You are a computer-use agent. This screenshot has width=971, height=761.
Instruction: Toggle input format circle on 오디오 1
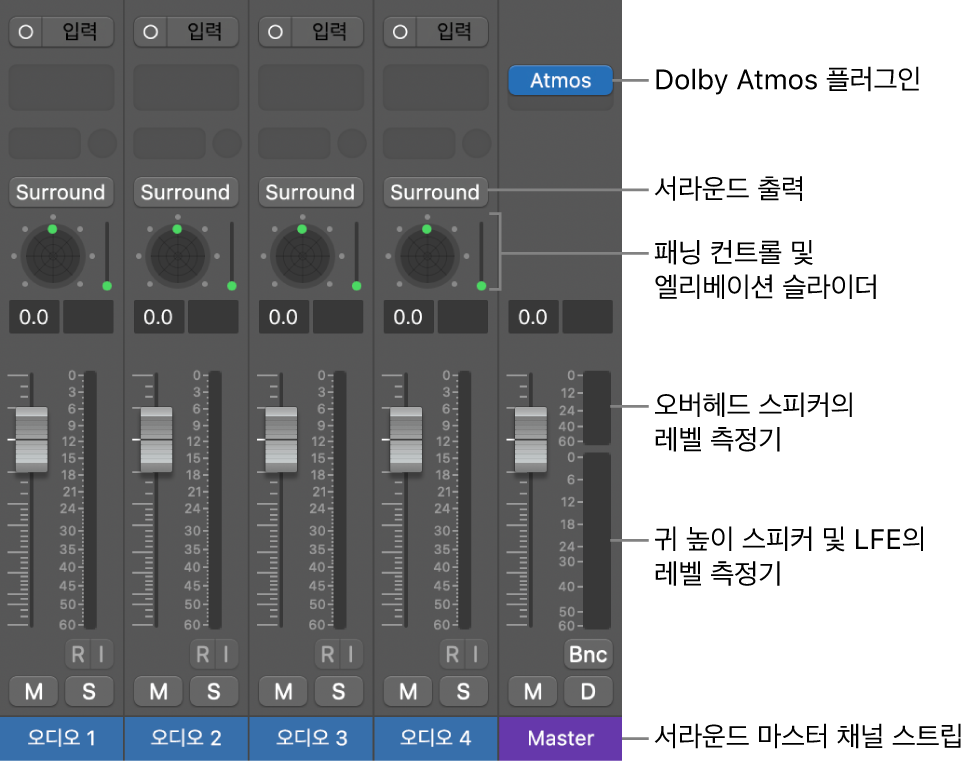click(x=25, y=32)
